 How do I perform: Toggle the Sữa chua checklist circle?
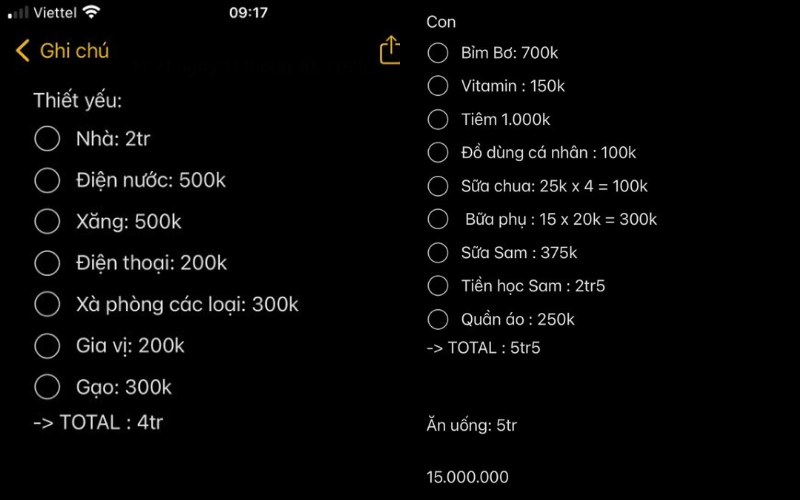point(438,186)
